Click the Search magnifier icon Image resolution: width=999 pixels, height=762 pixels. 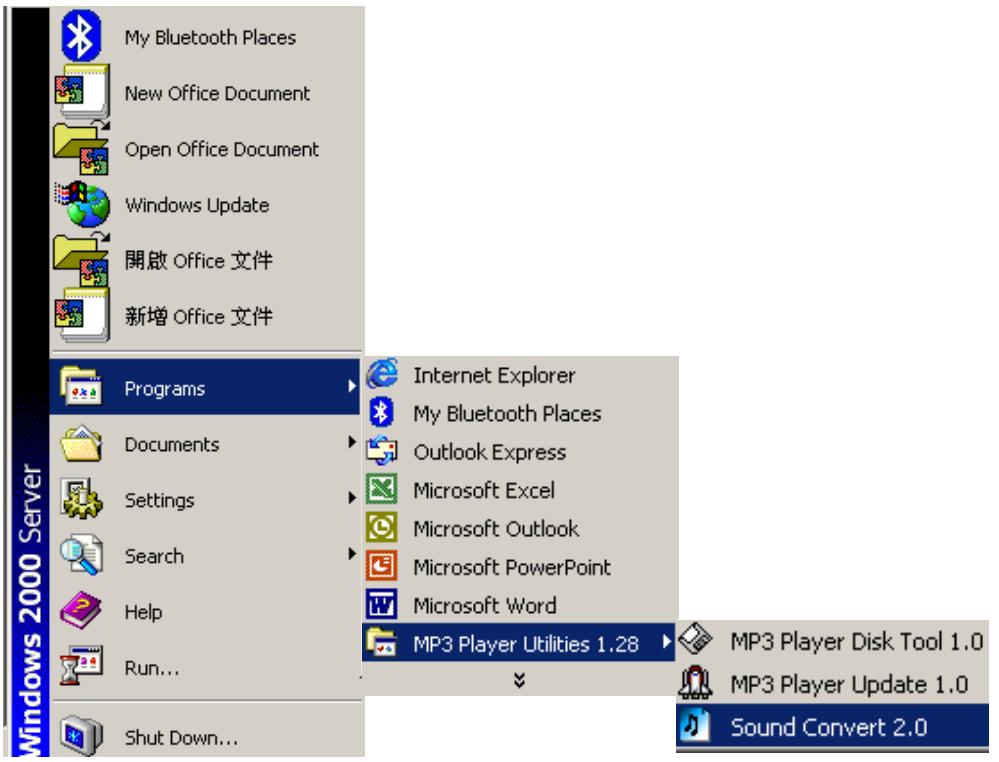click(x=81, y=554)
